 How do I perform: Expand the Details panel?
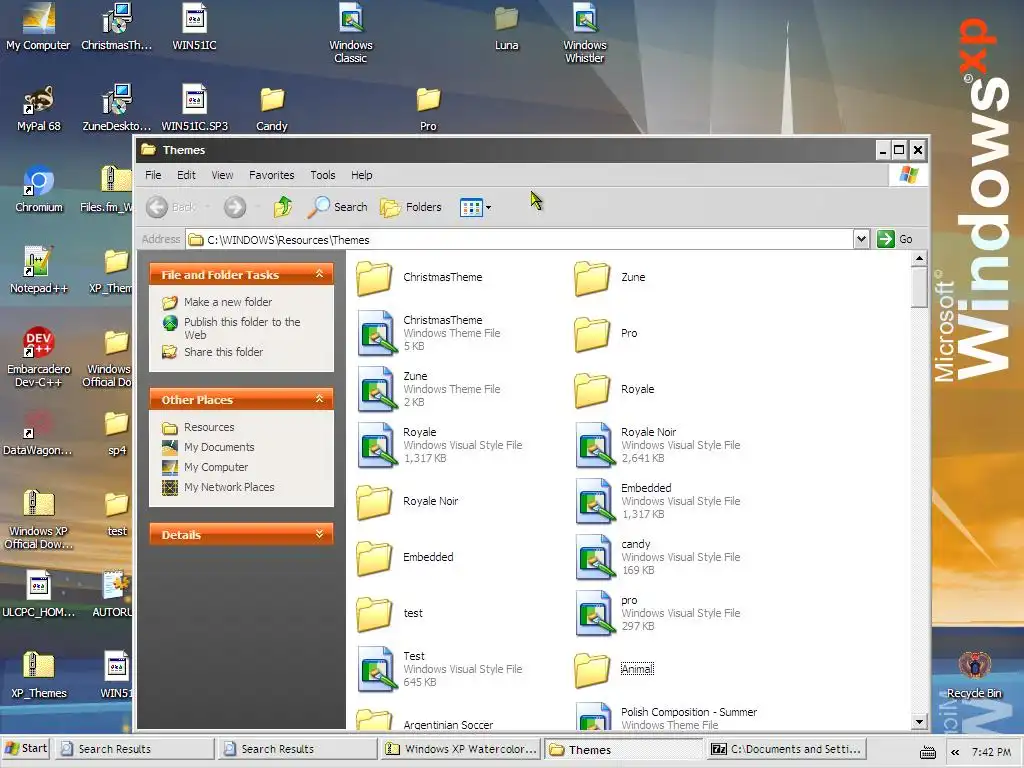tap(319, 534)
